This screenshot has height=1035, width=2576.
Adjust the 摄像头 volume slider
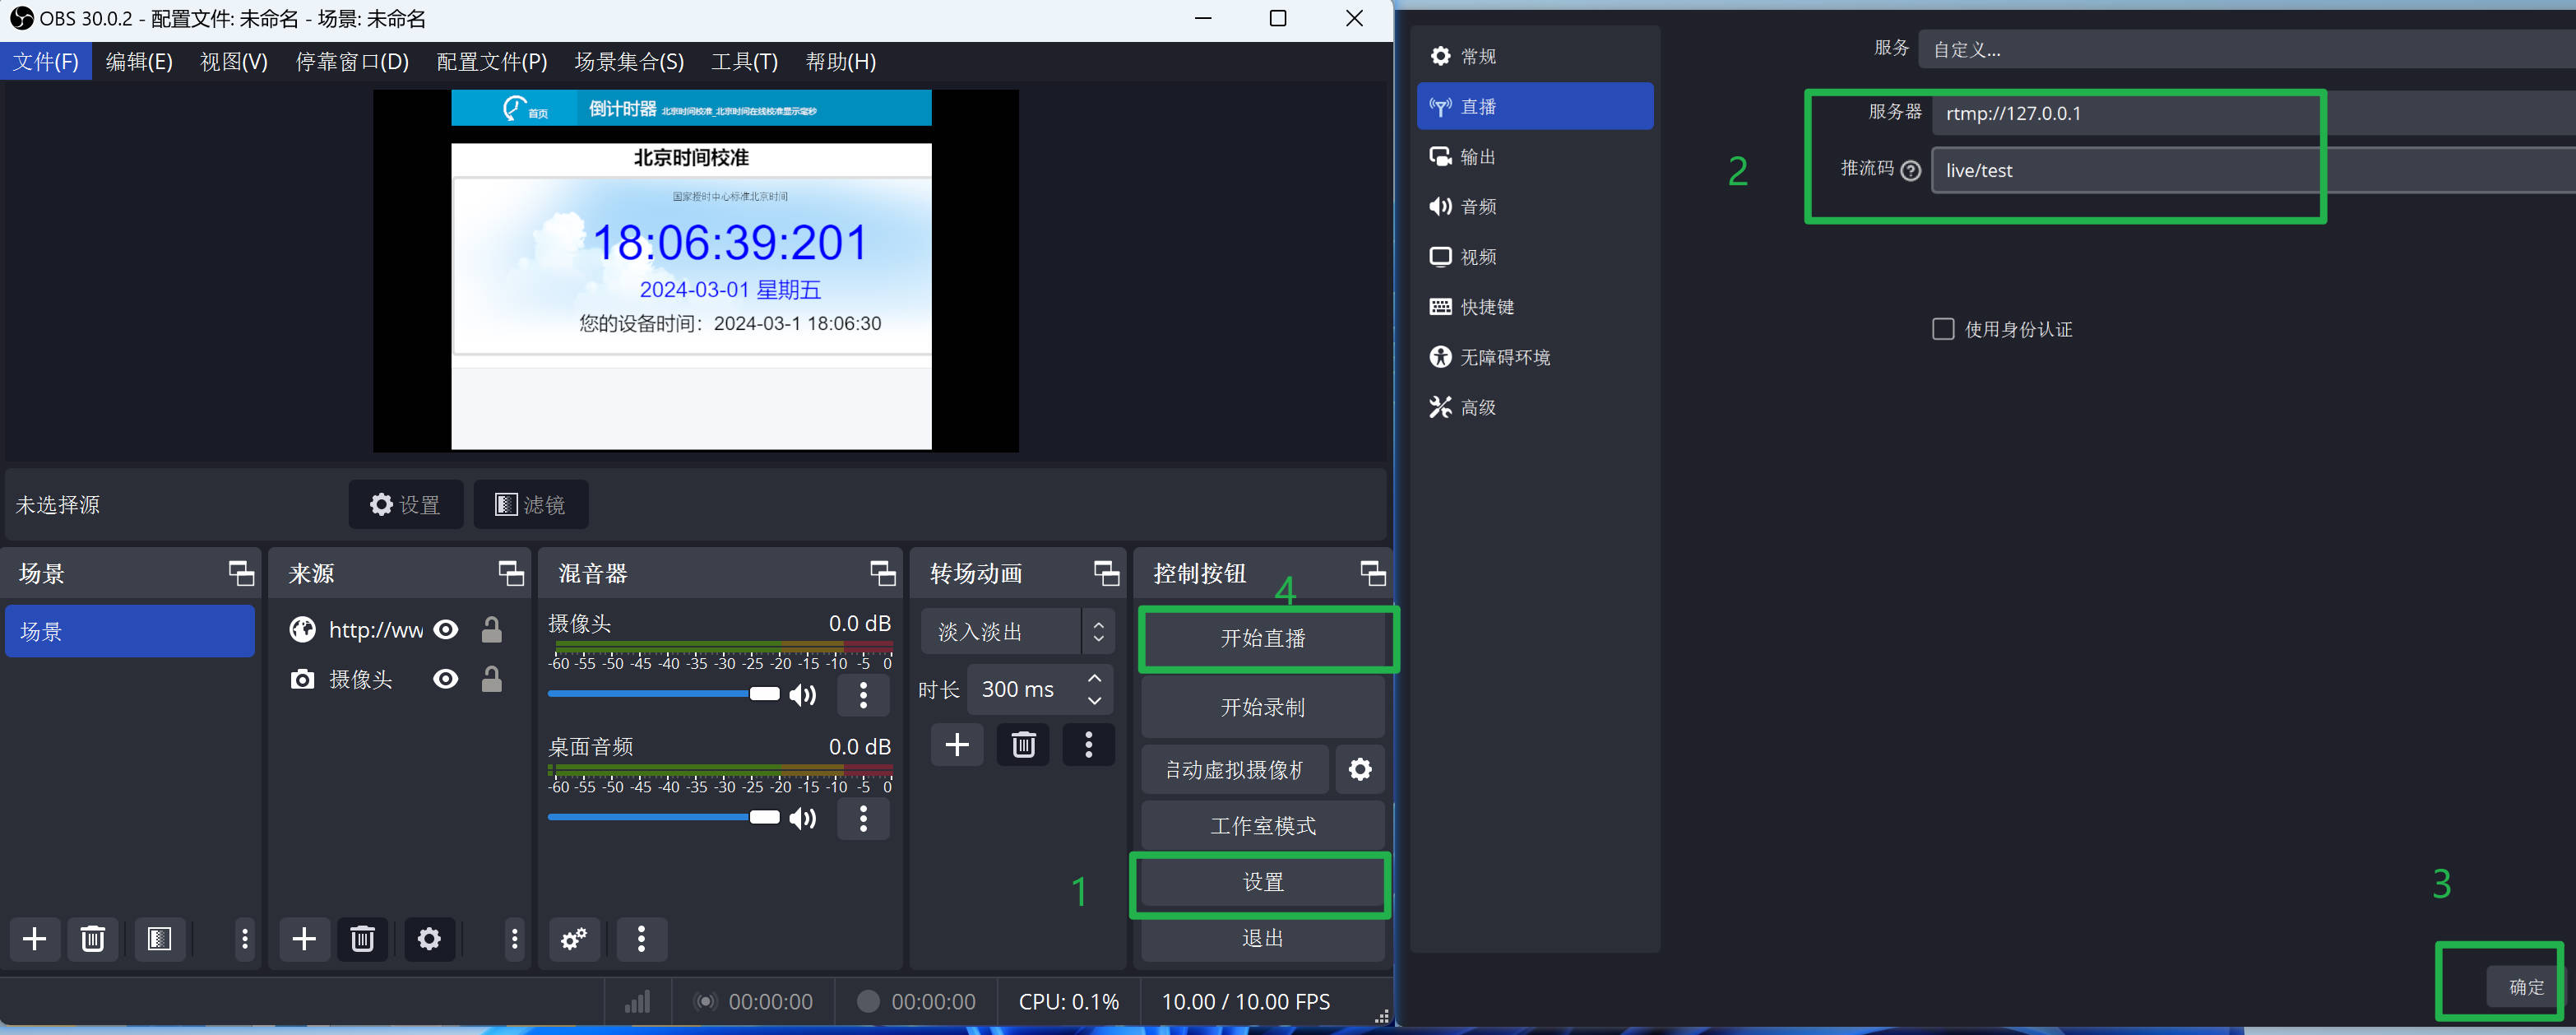coord(664,694)
